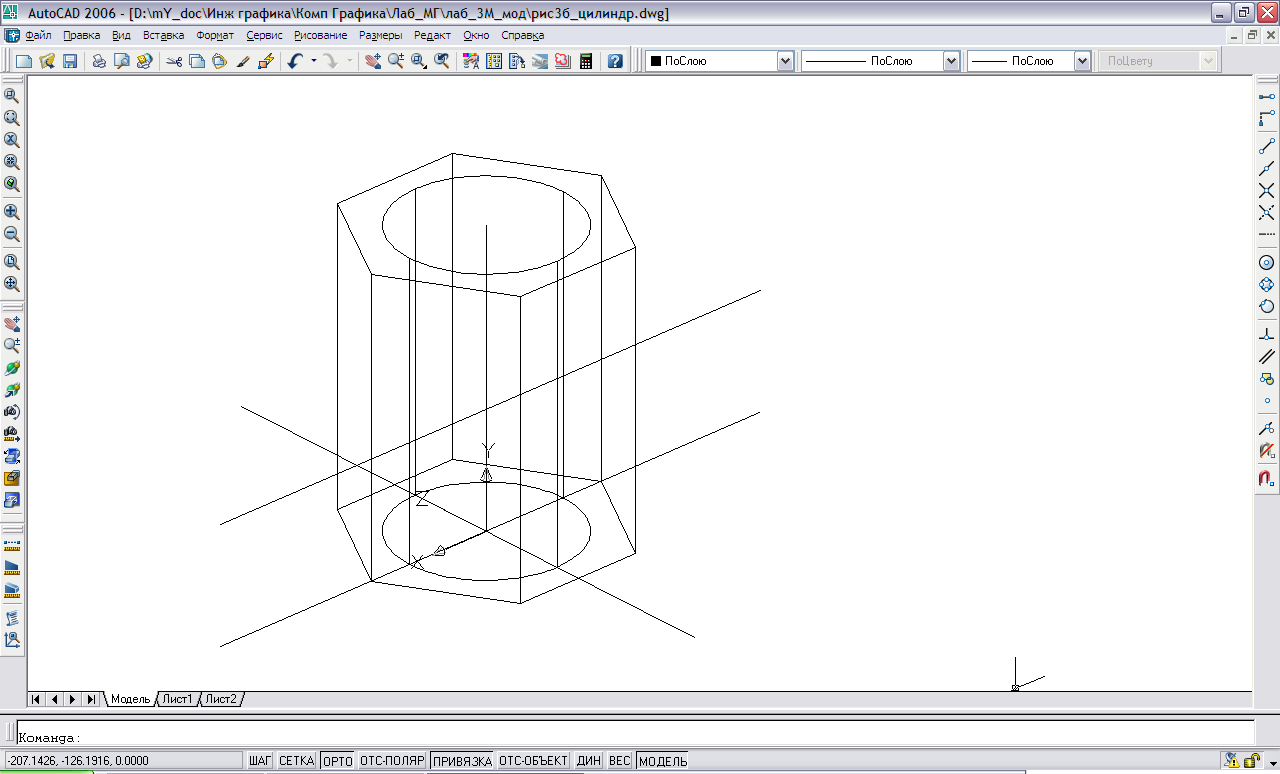The width and height of the screenshot is (1280, 774).
Task: Click Zoom Out minus magnifier in left toolbar
Action: point(12,235)
